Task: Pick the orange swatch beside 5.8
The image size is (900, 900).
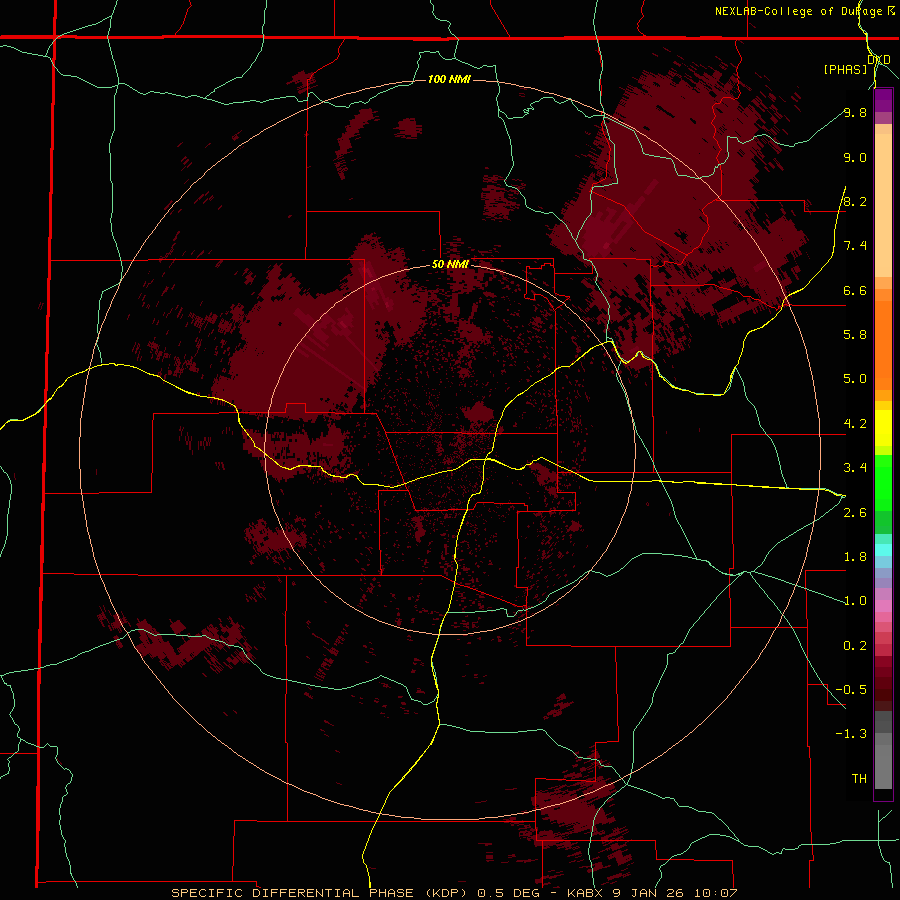Action: (883, 344)
